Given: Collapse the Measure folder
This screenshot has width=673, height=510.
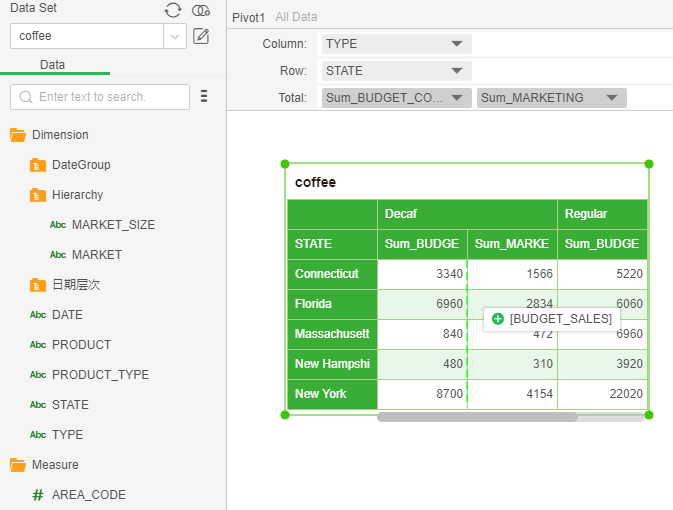Looking at the screenshot, I should coord(18,465).
